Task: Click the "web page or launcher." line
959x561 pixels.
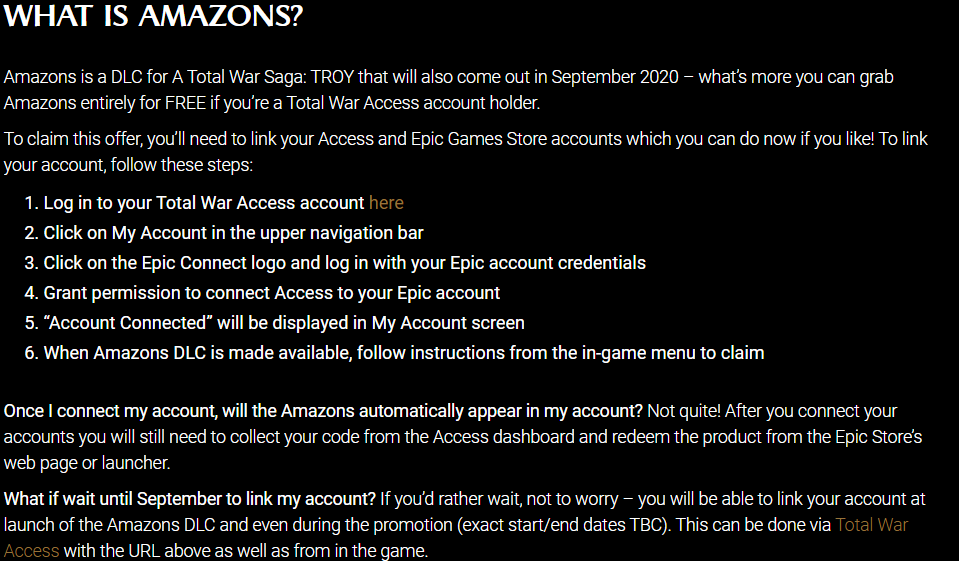Action: (x=87, y=463)
